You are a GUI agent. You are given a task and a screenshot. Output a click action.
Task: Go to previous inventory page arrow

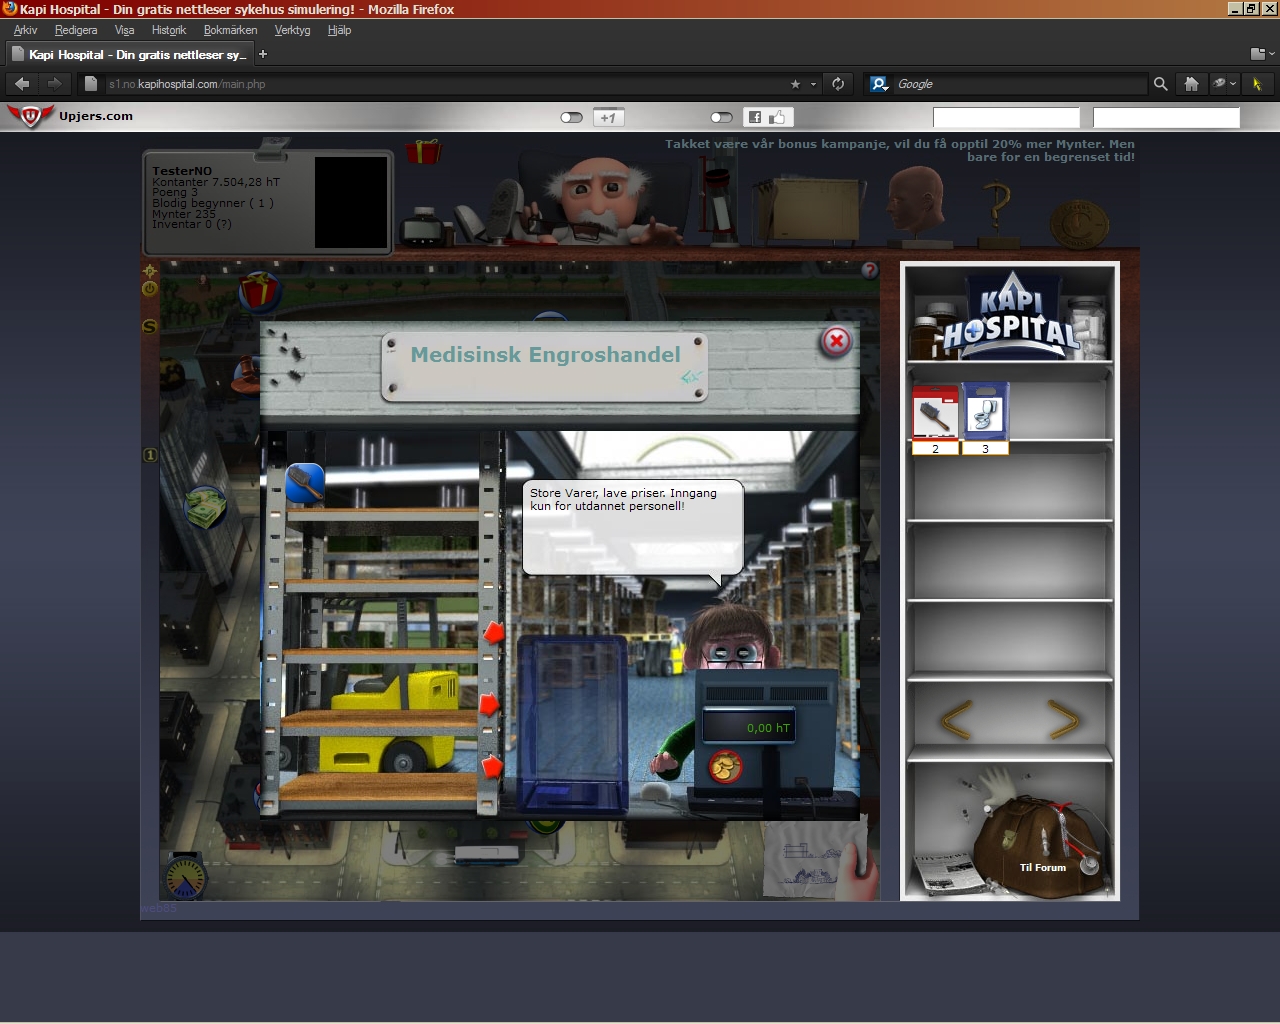click(x=957, y=719)
